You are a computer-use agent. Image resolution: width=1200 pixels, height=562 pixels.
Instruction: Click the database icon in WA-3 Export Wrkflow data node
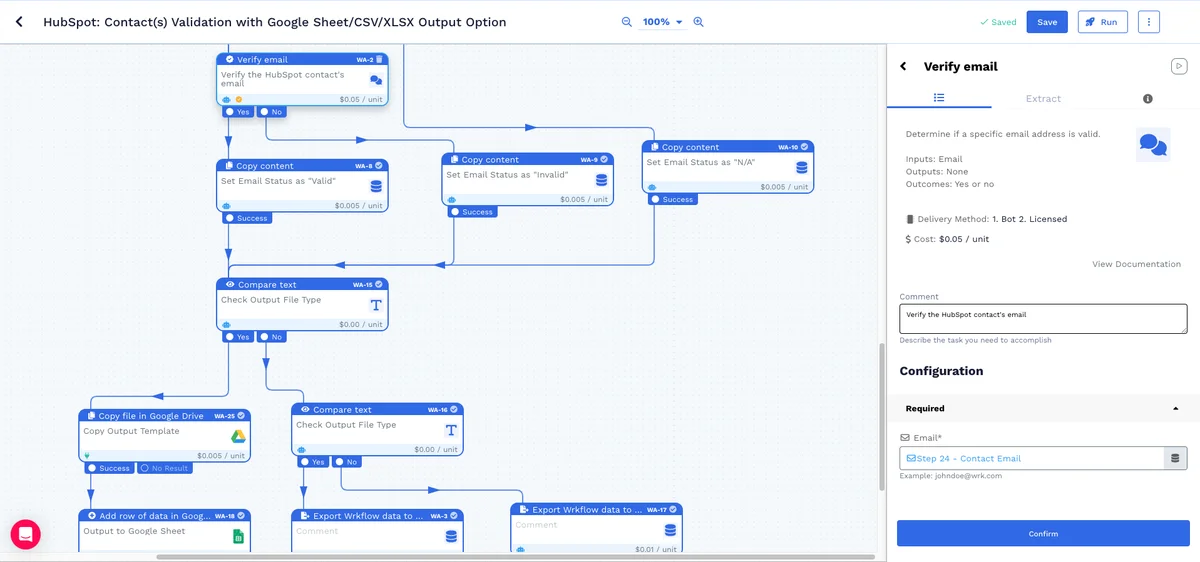click(x=451, y=537)
